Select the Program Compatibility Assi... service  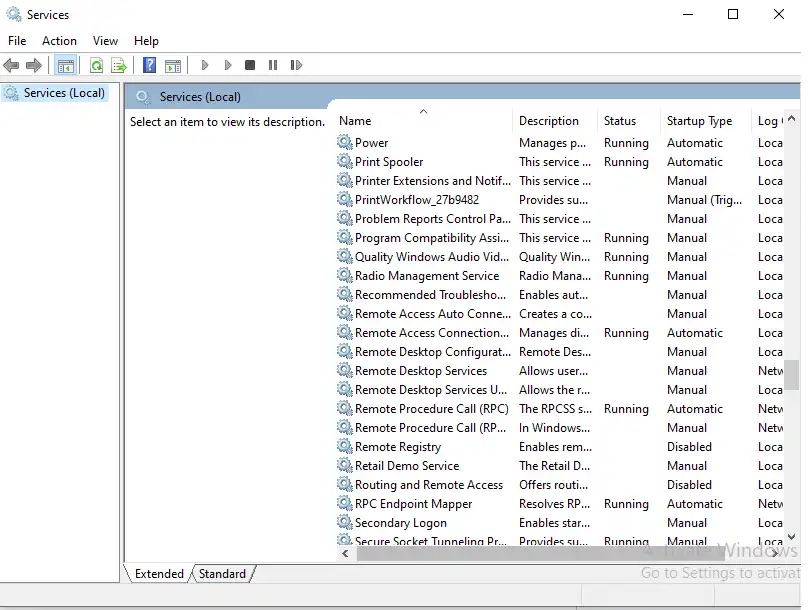coord(432,238)
